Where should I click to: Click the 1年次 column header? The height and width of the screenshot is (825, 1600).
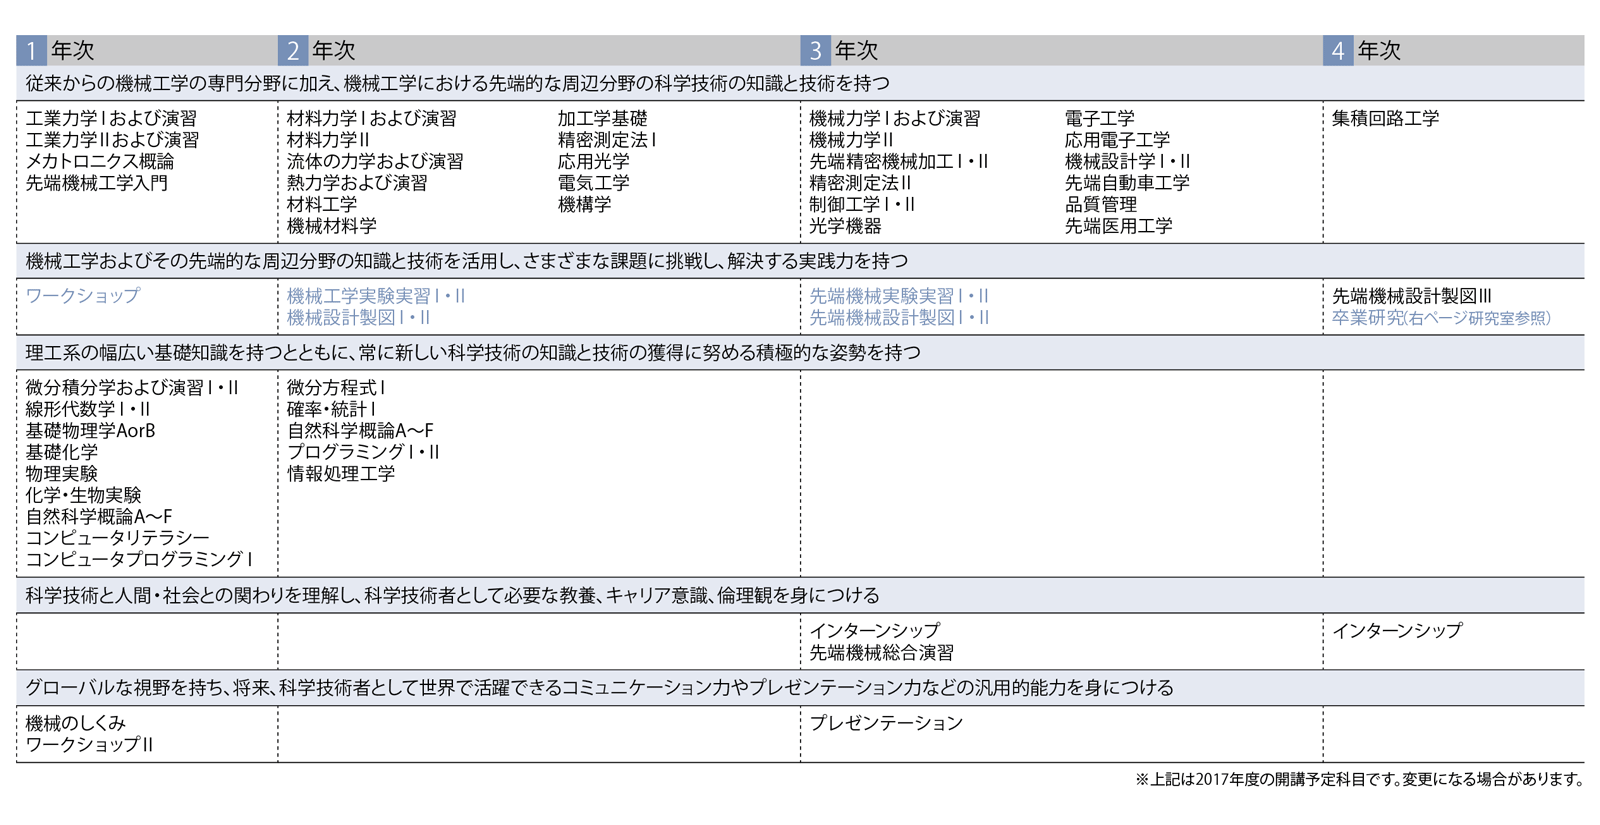(x=147, y=50)
